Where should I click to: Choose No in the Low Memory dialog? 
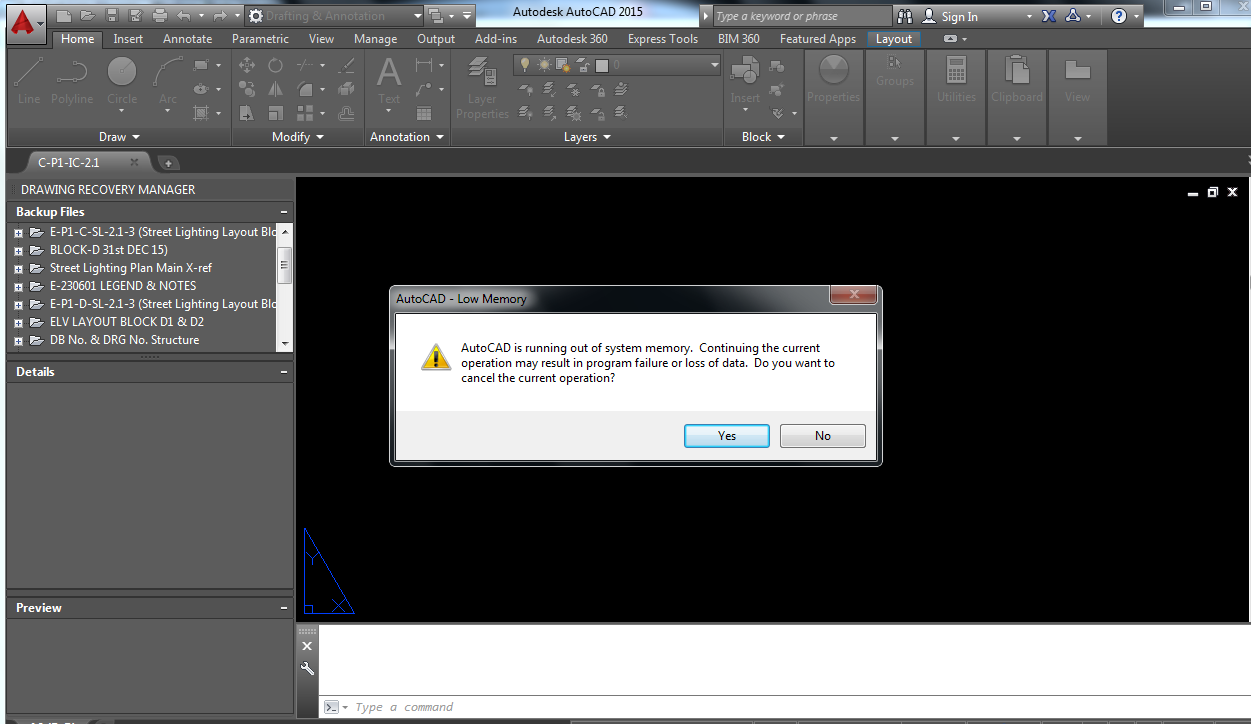tap(822, 436)
